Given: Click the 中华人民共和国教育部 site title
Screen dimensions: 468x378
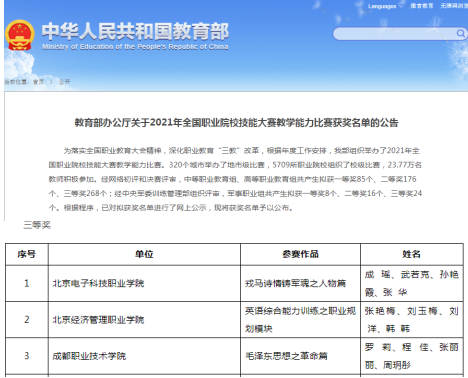Looking at the screenshot, I should tap(135, 31).
